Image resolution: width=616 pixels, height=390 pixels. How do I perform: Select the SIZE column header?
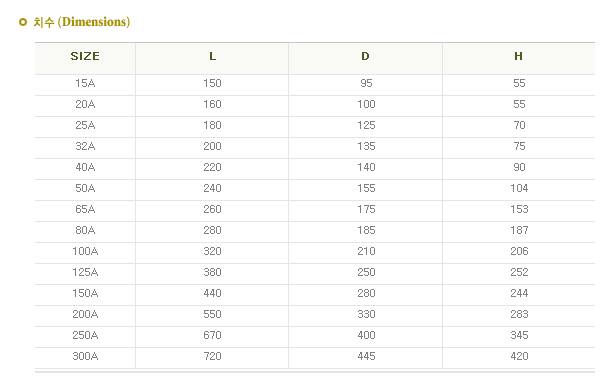pos(85,56)
